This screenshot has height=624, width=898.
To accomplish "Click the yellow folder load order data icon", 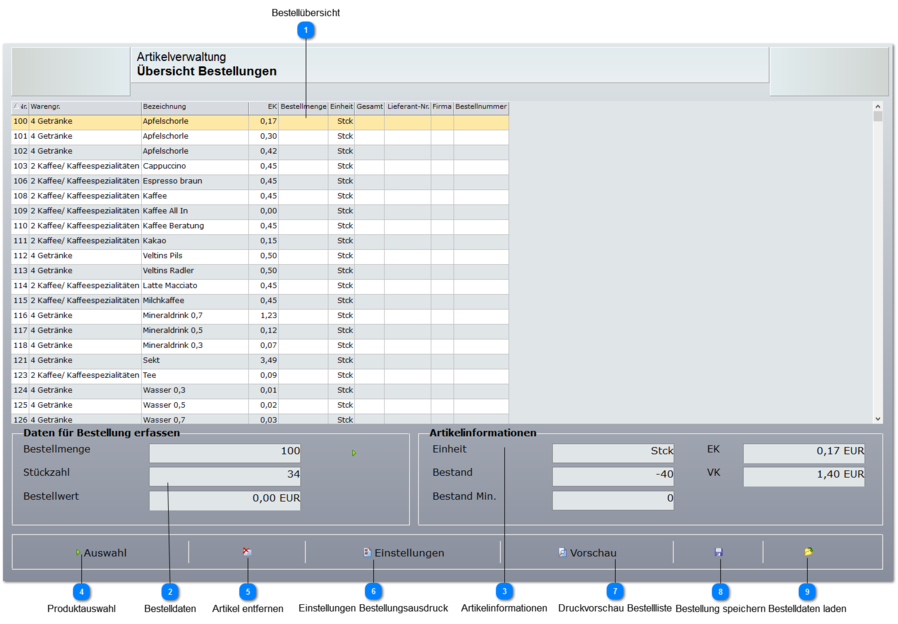I will (x=808, y=552).
